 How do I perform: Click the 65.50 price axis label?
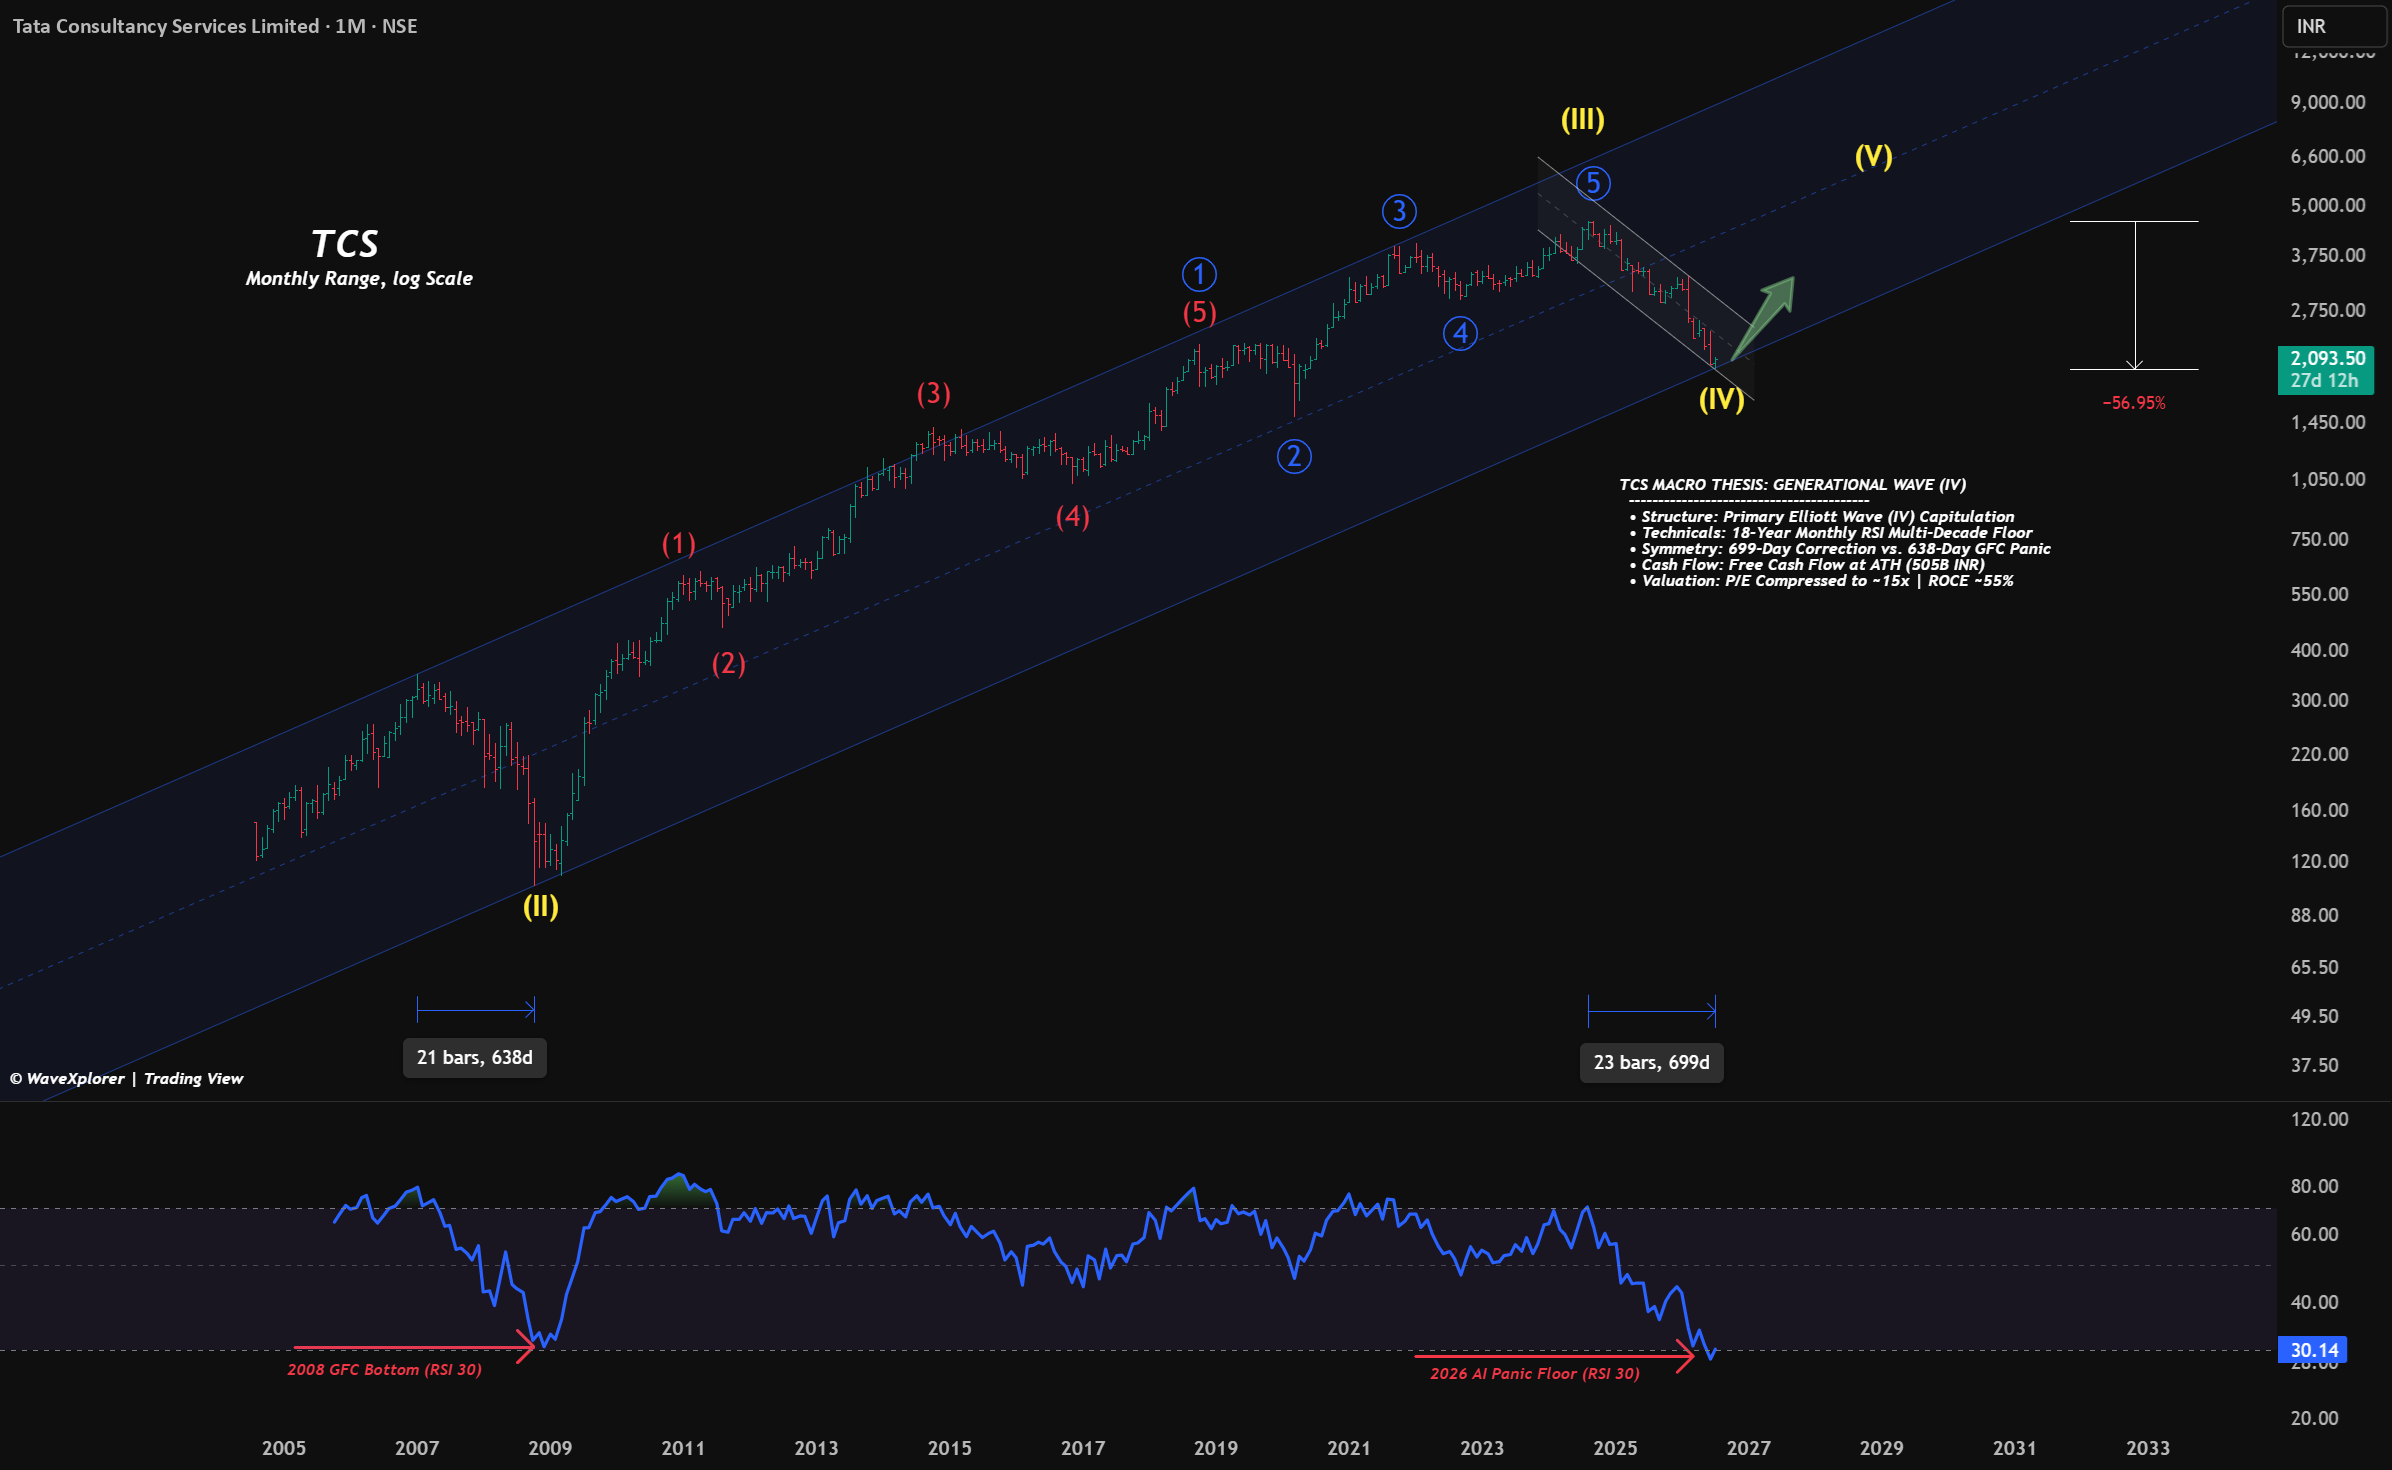click(x=2314, y=967)
